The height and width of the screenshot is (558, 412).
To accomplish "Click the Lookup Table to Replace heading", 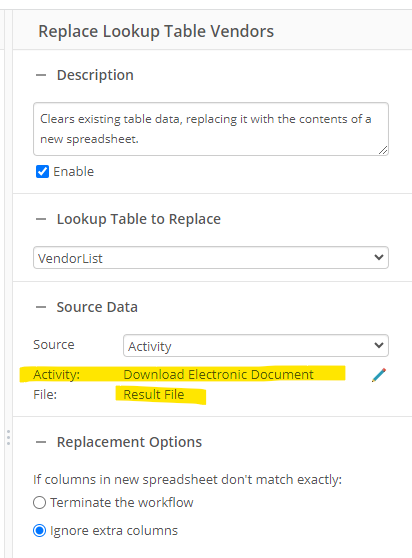I will 139,219.
